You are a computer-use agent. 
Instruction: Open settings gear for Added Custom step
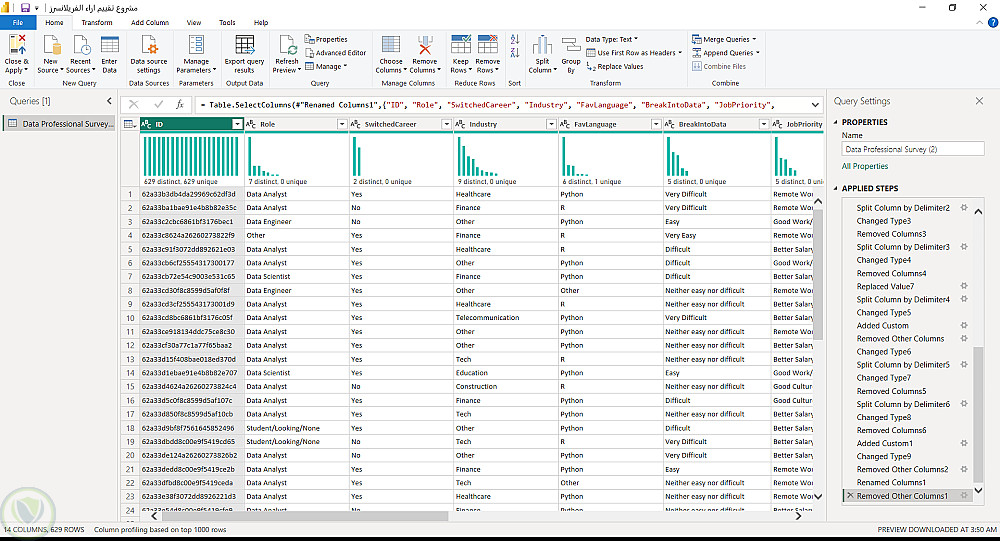964,325
